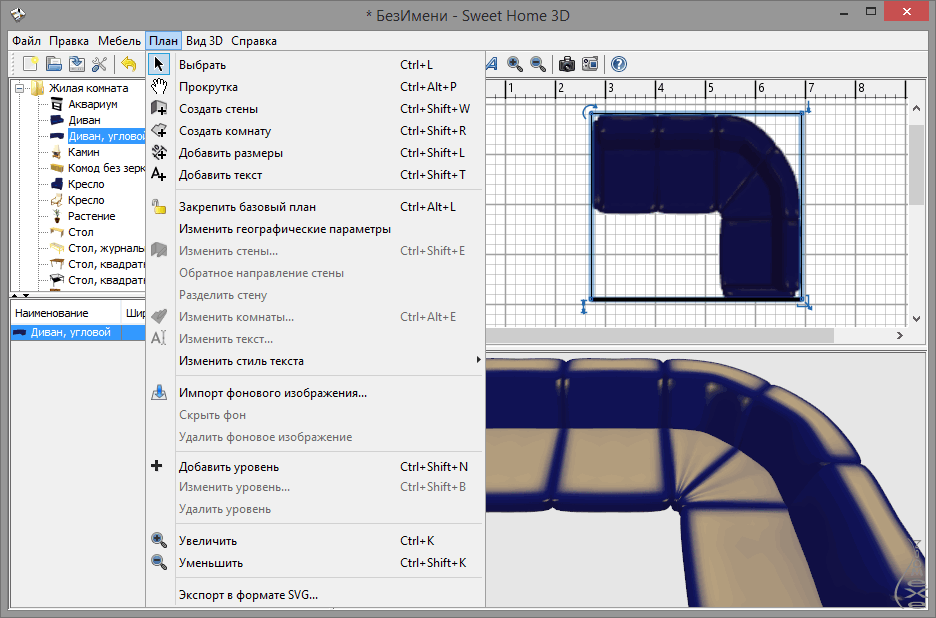Choose Выбрать in the План menu
Screen dimensions: 936x618
pyautogui.click(x=315, y=64)
